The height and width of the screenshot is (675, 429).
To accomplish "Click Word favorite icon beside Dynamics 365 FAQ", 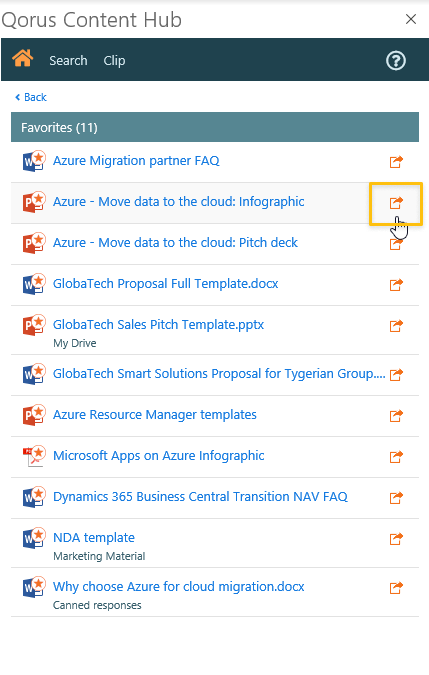I will click(x=34, y=497).
